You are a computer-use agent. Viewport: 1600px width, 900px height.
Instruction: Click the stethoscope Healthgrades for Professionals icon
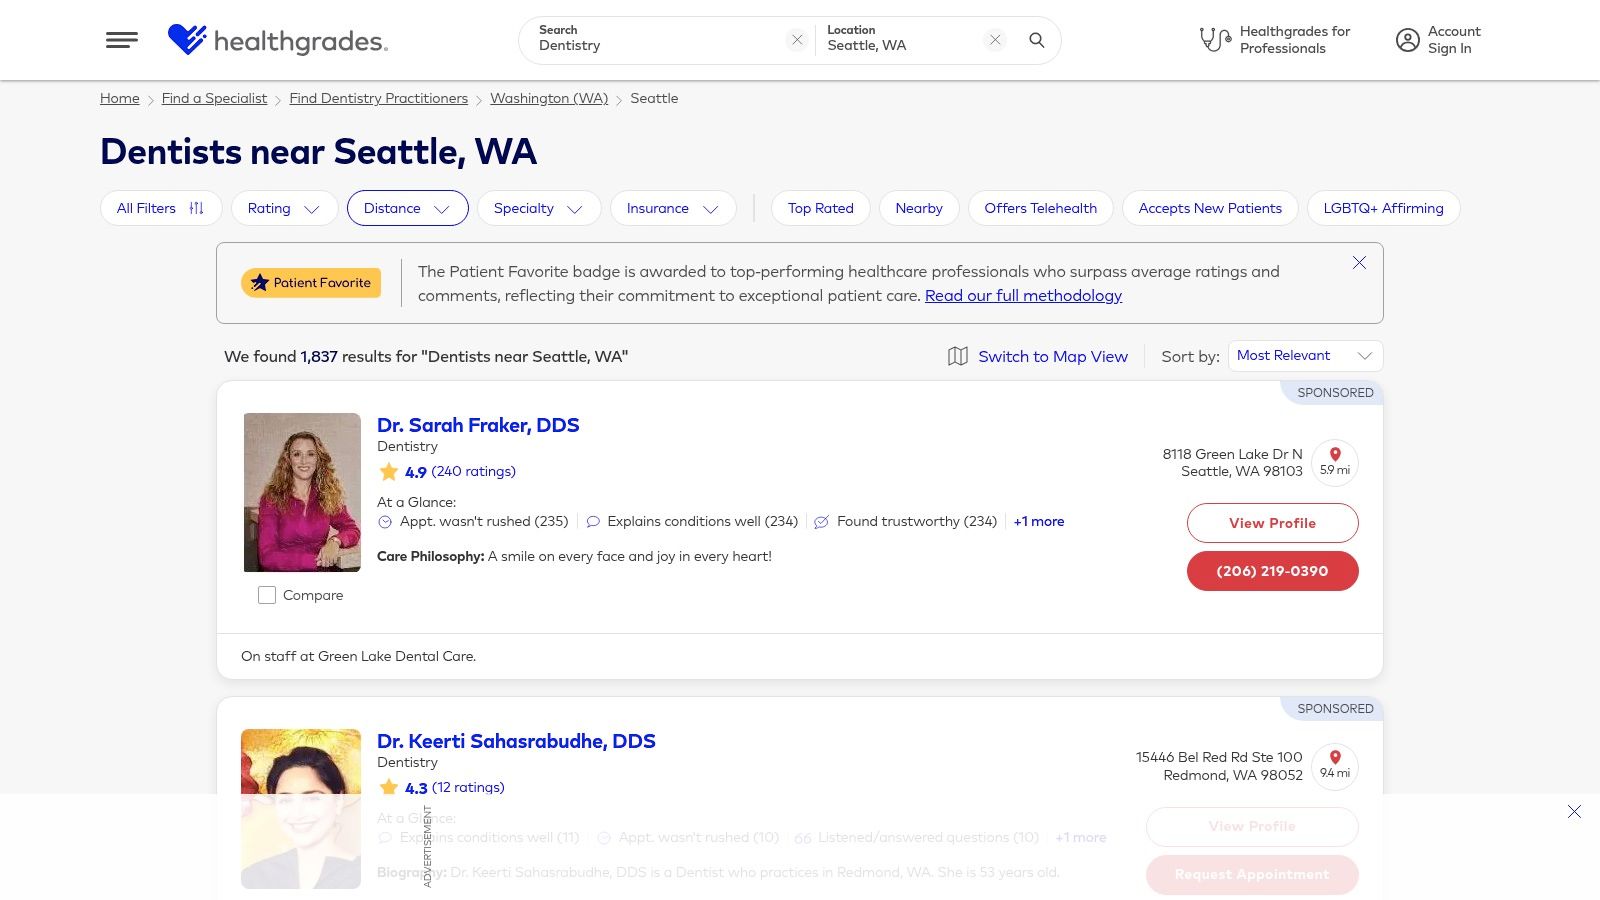1213,39
